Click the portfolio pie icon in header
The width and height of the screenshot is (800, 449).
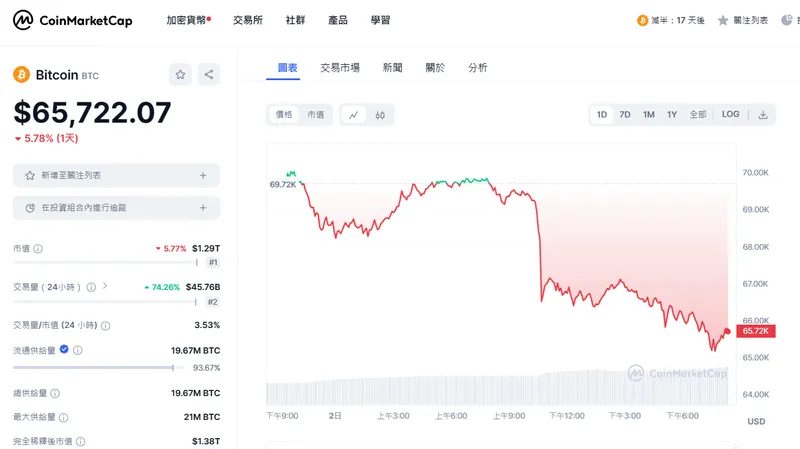tap(787, 20)
